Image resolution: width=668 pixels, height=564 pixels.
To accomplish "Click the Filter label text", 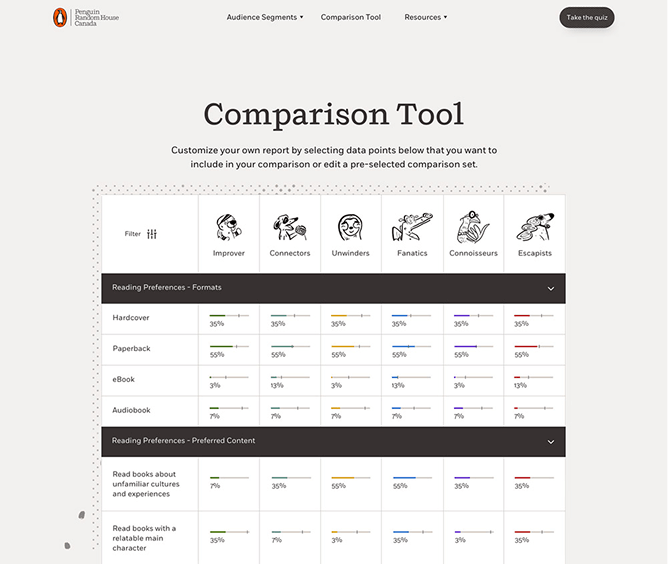I will 133,234.
